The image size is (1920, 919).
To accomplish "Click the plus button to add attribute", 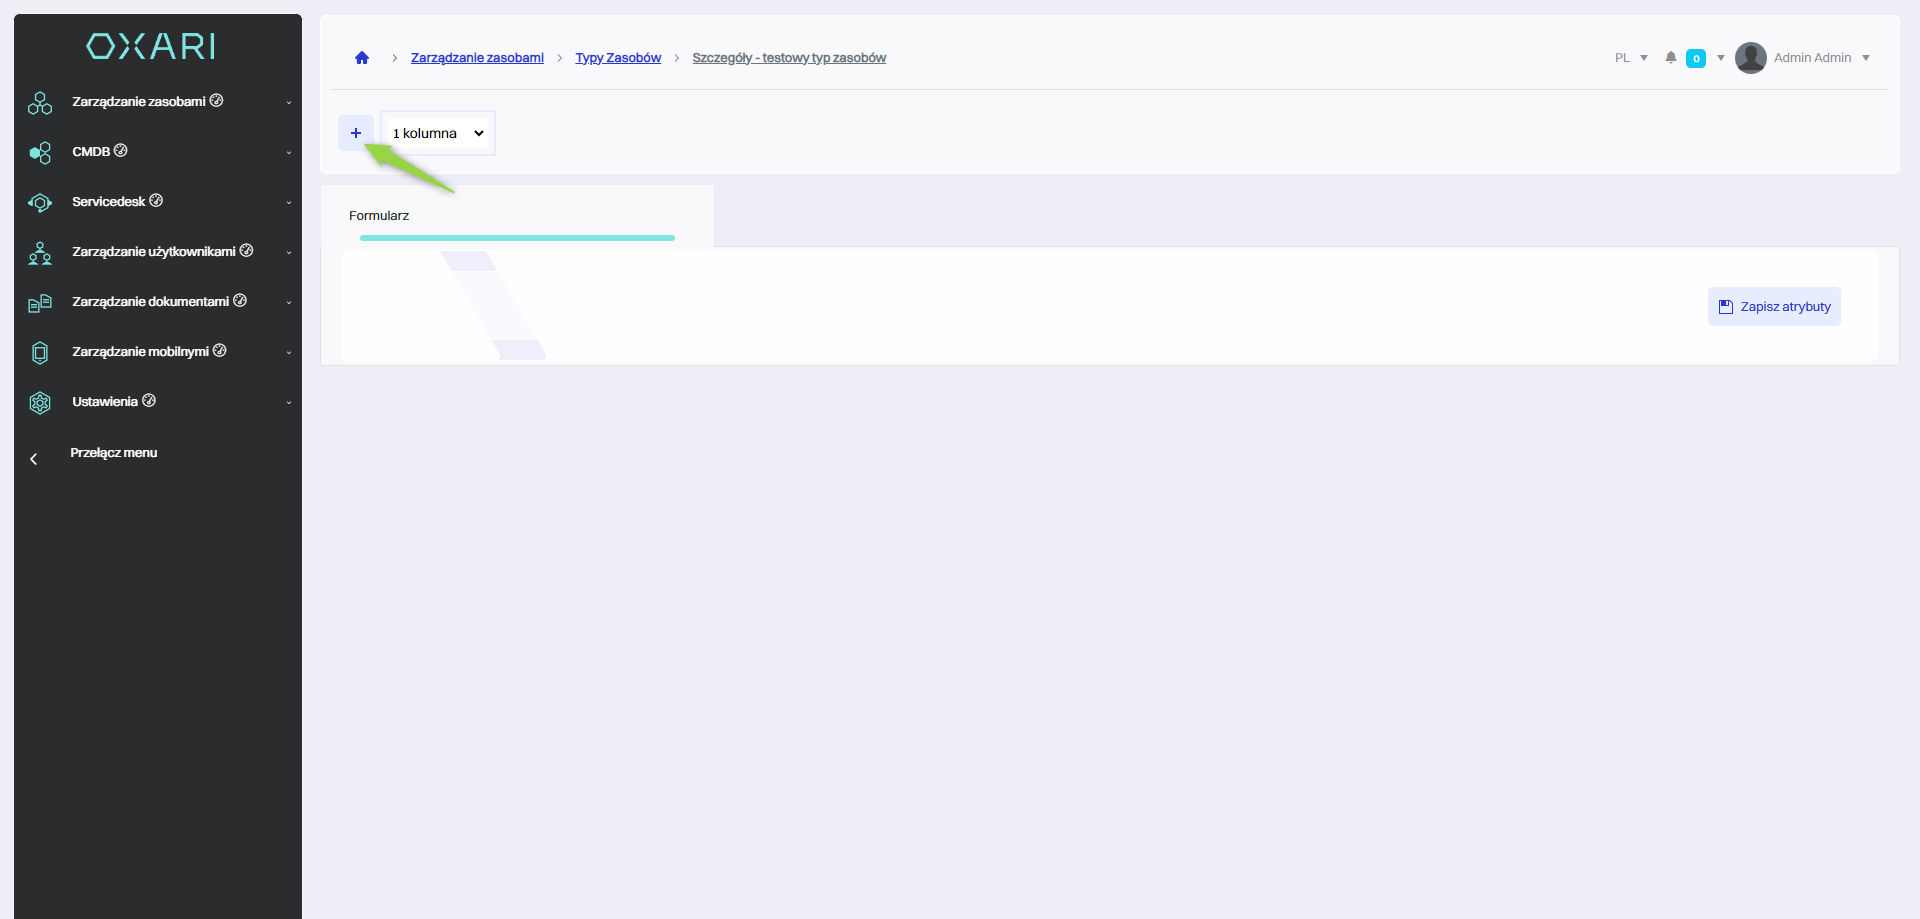I will 356,133.
